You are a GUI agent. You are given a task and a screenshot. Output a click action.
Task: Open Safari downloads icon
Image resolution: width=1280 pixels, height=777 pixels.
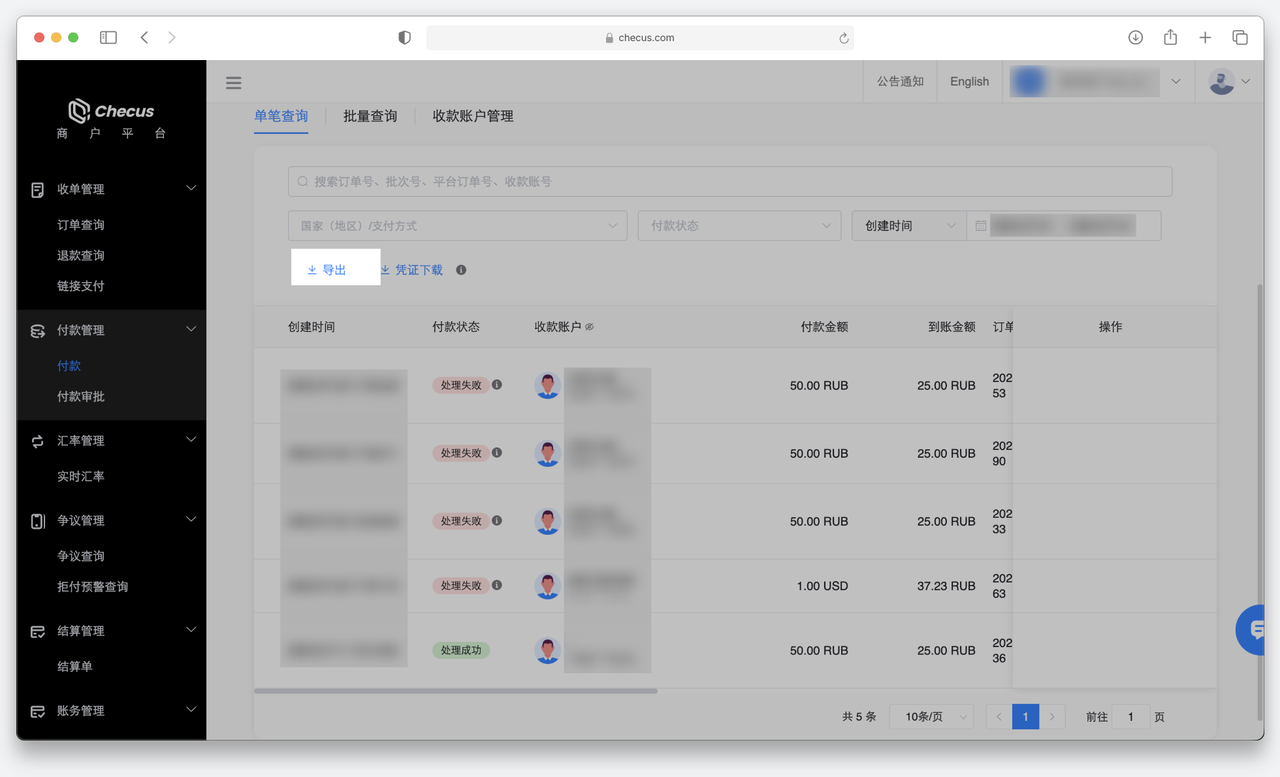pos(1135,38)
